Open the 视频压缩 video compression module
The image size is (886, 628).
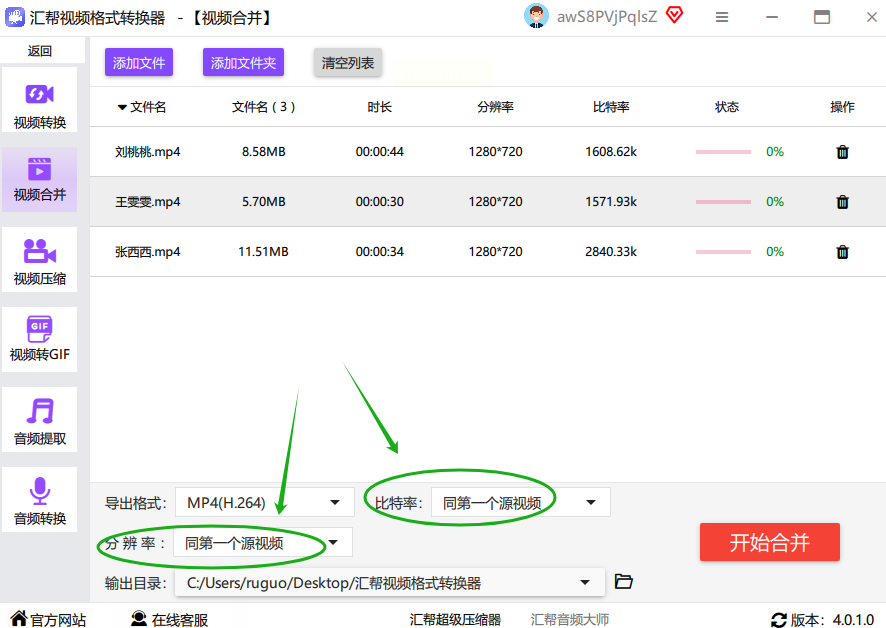tap(40, 259)
